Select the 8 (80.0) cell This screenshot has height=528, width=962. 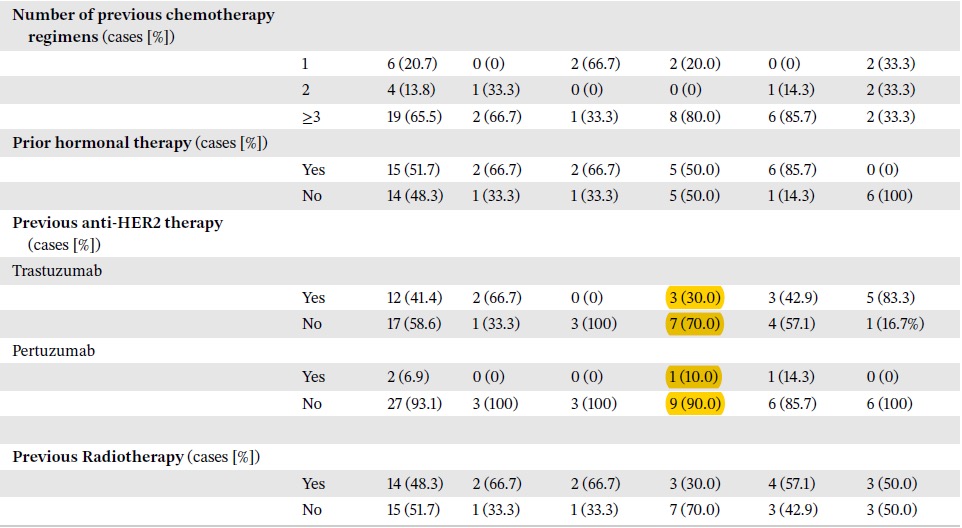[695, 117]
